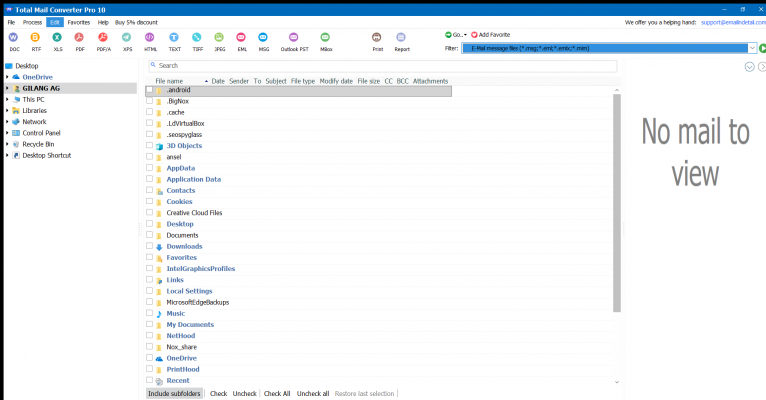
Task: Check the .android folder checkbox
Action: (149, 89)
